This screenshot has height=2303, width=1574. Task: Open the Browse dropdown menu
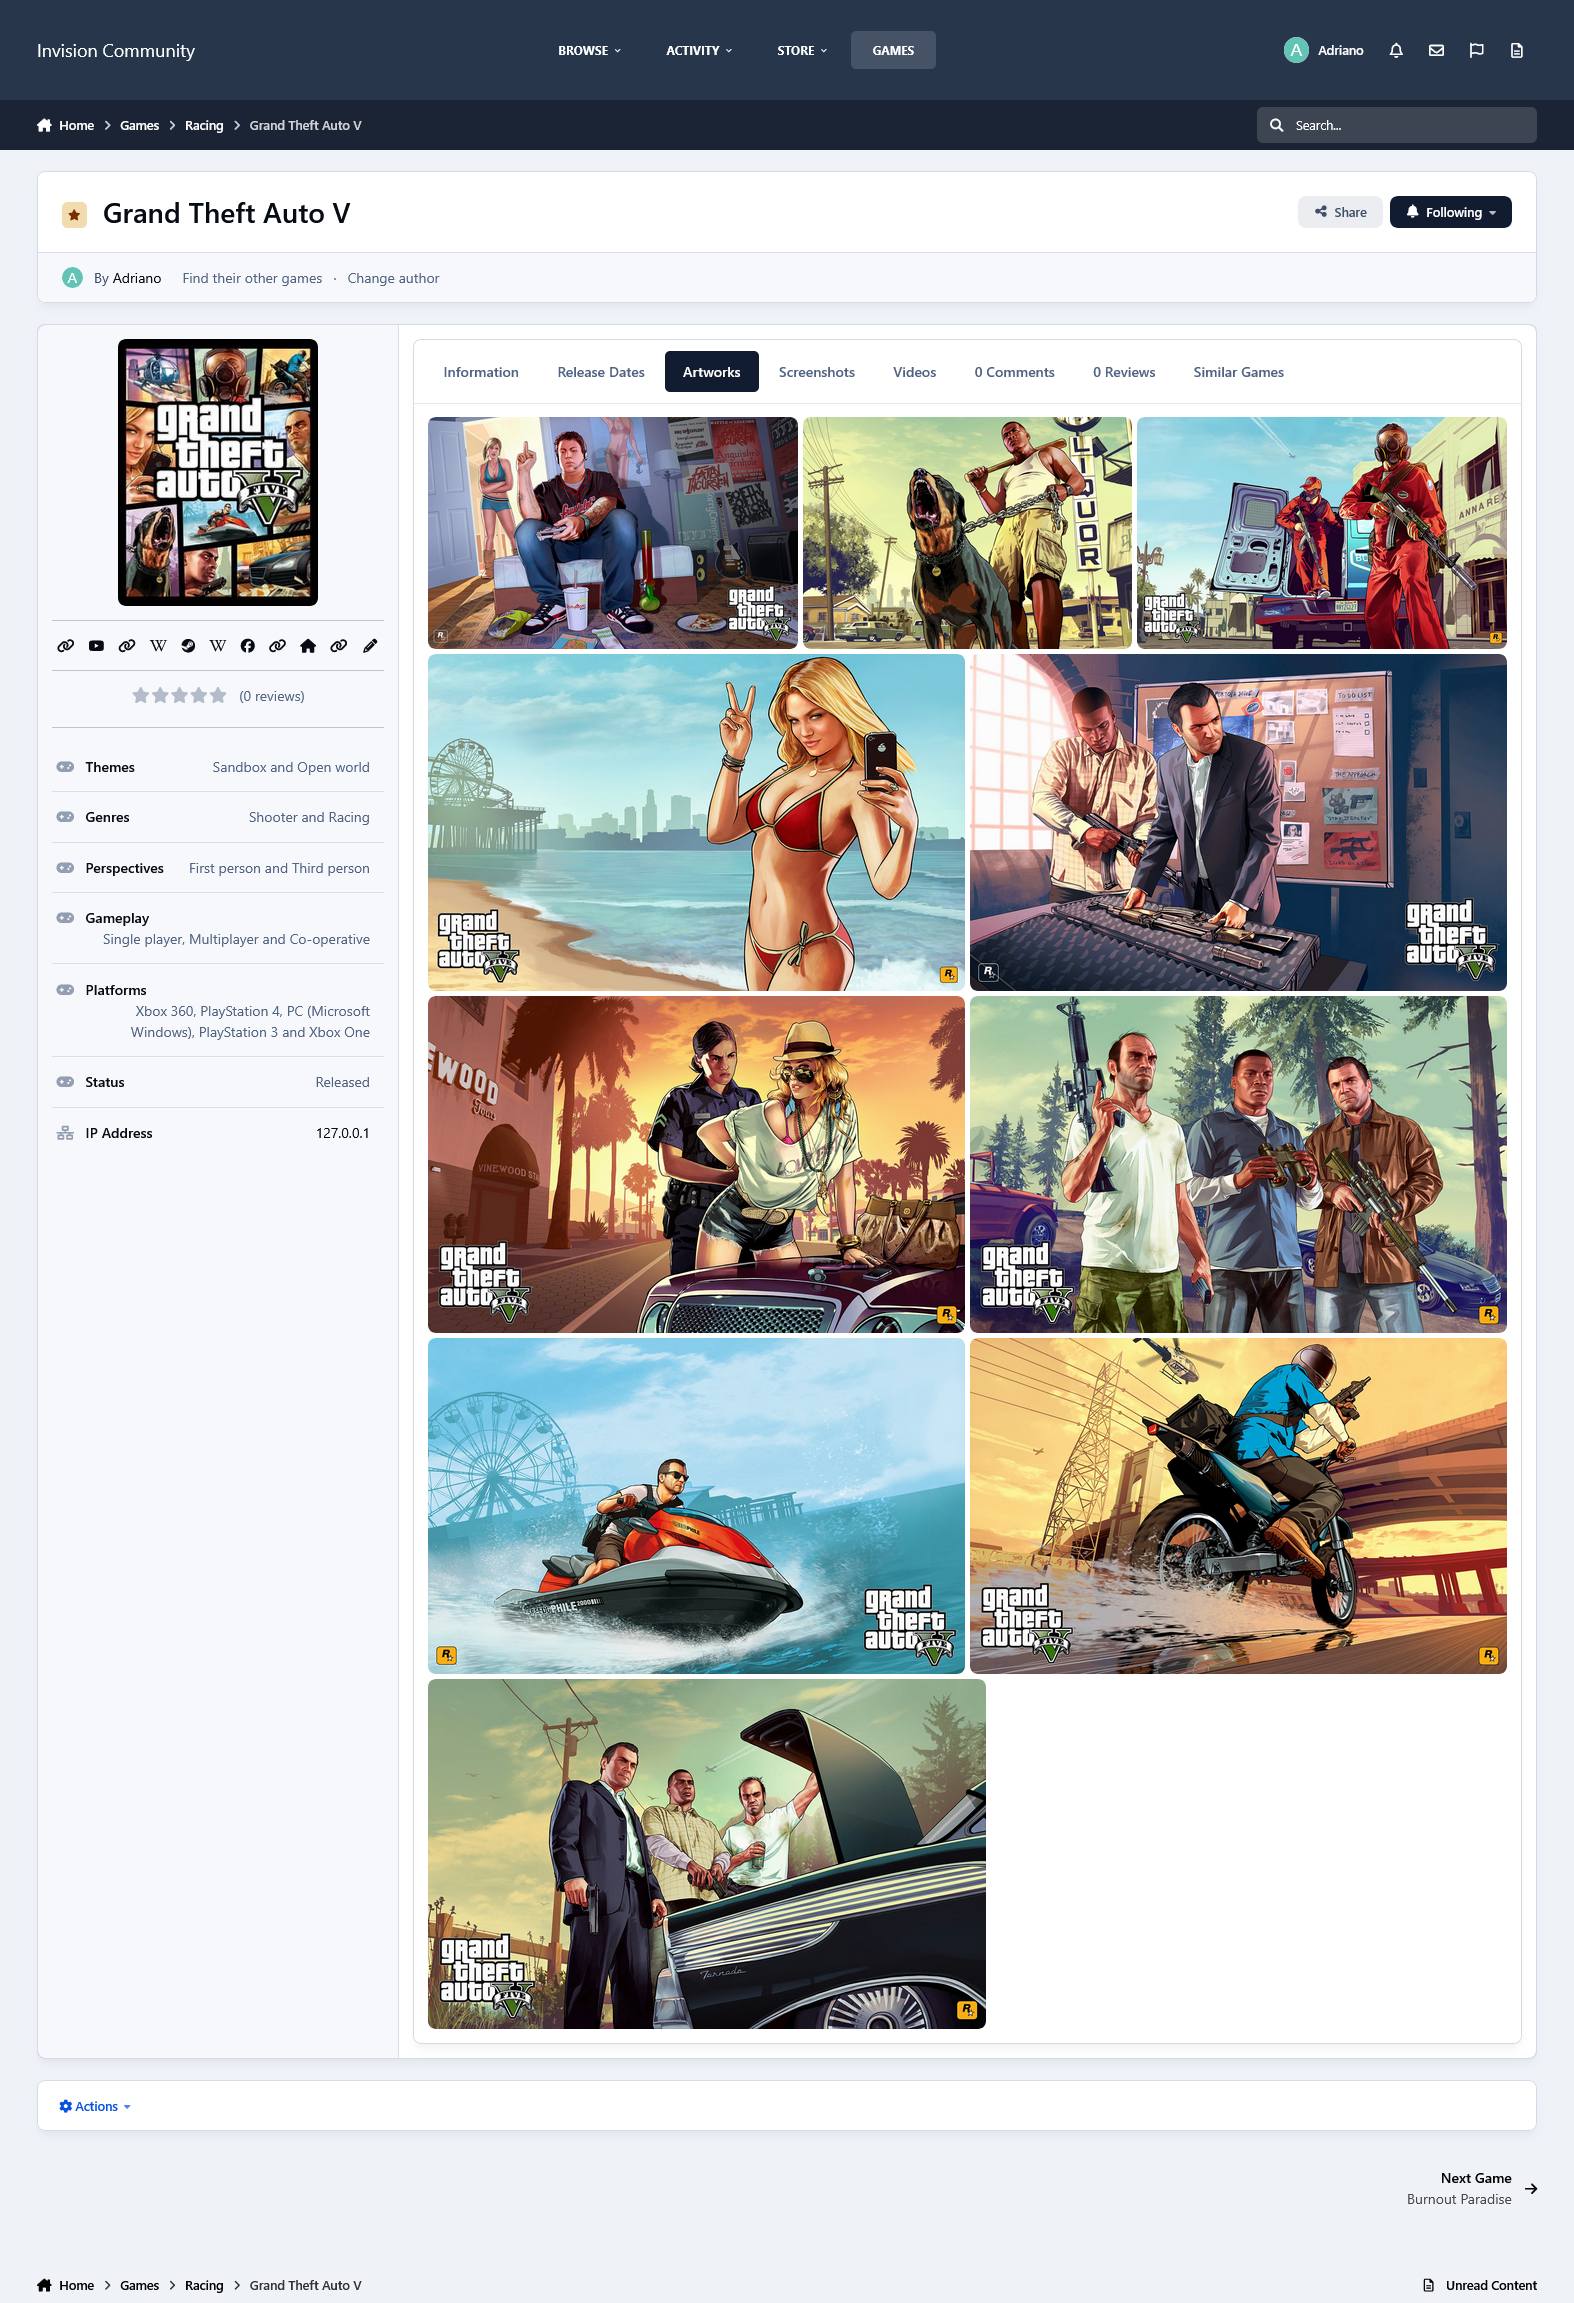[x=589, y=50]
